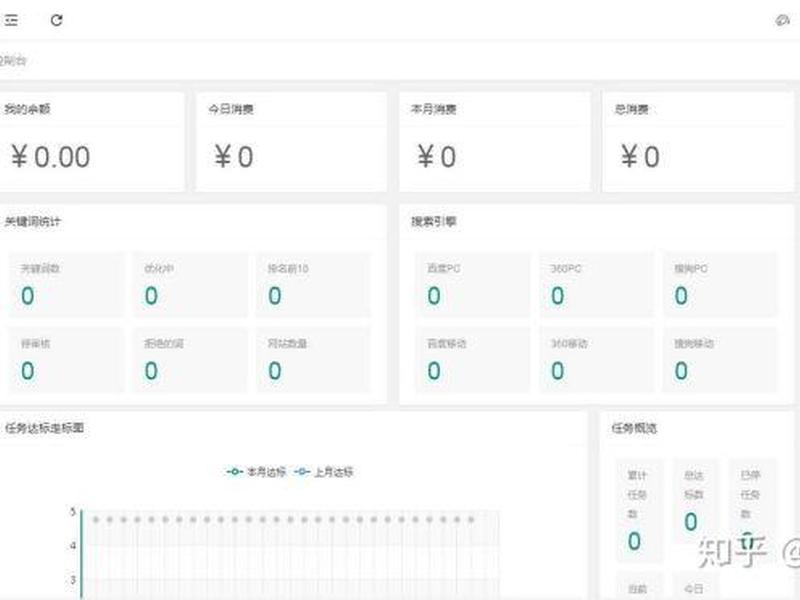Open the 关键词数 statistic tile
800x600 pixels.
(66, 285)
